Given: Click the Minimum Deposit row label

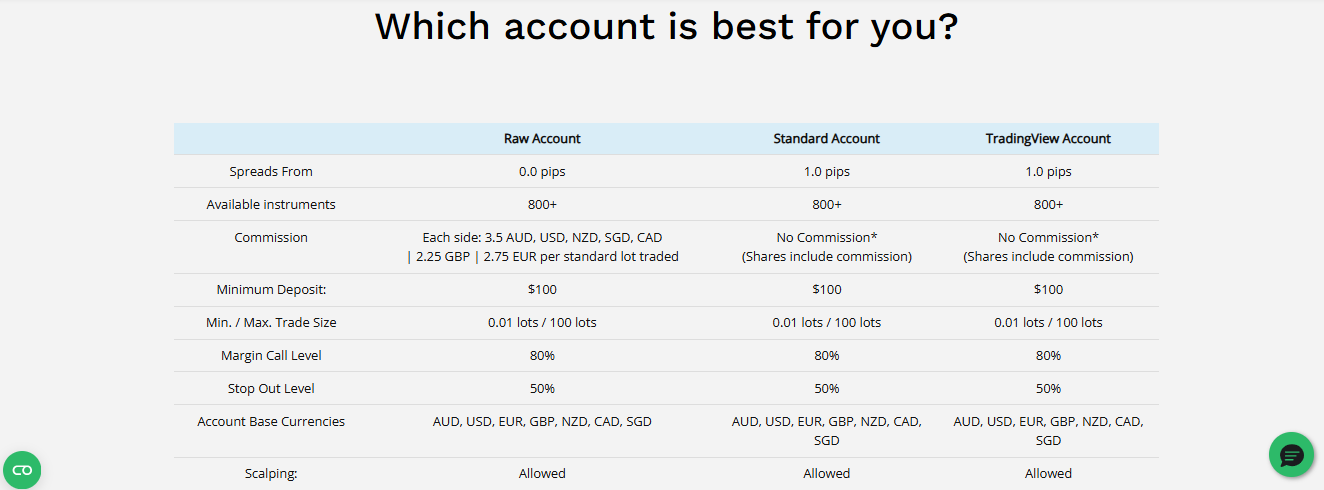Looking at the screenshot, I should pyautogui.click(x=271, y=290).
